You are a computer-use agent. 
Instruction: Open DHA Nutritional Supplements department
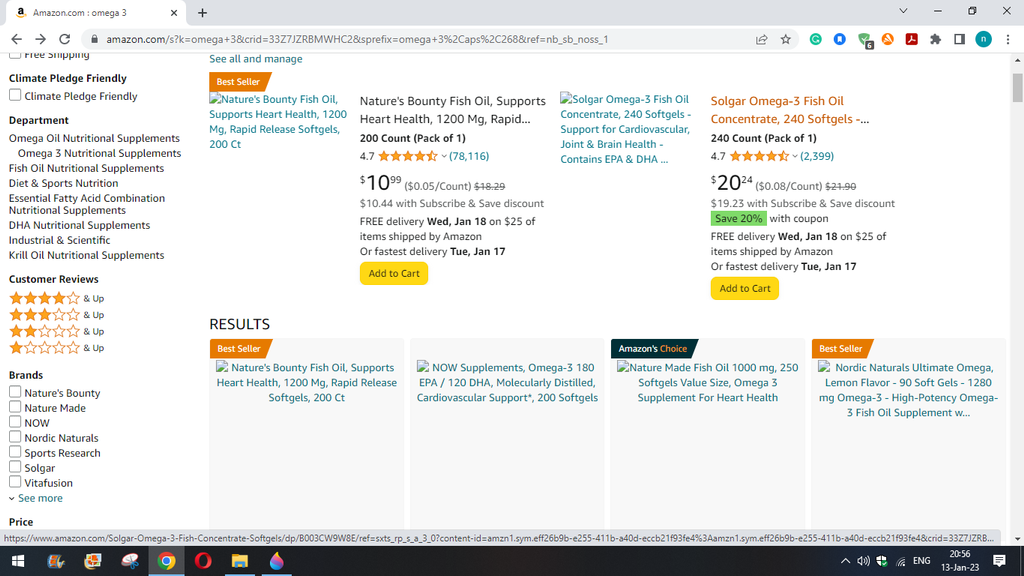[79, 225]
